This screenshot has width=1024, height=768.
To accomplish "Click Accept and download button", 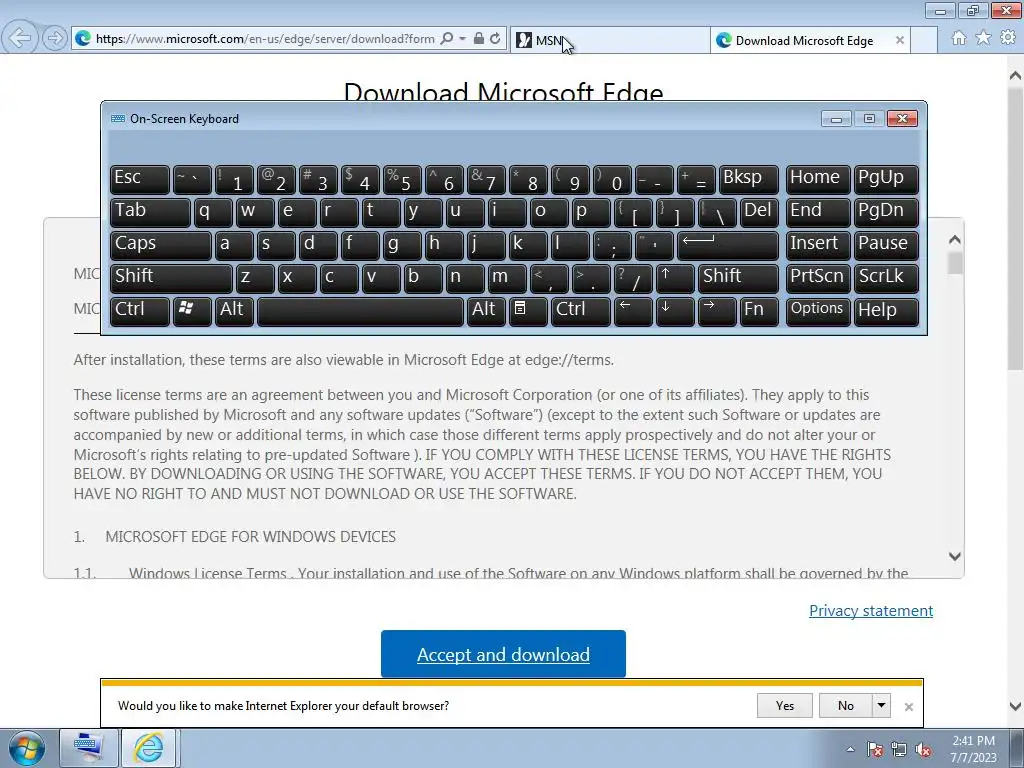I will pos(503,654).
